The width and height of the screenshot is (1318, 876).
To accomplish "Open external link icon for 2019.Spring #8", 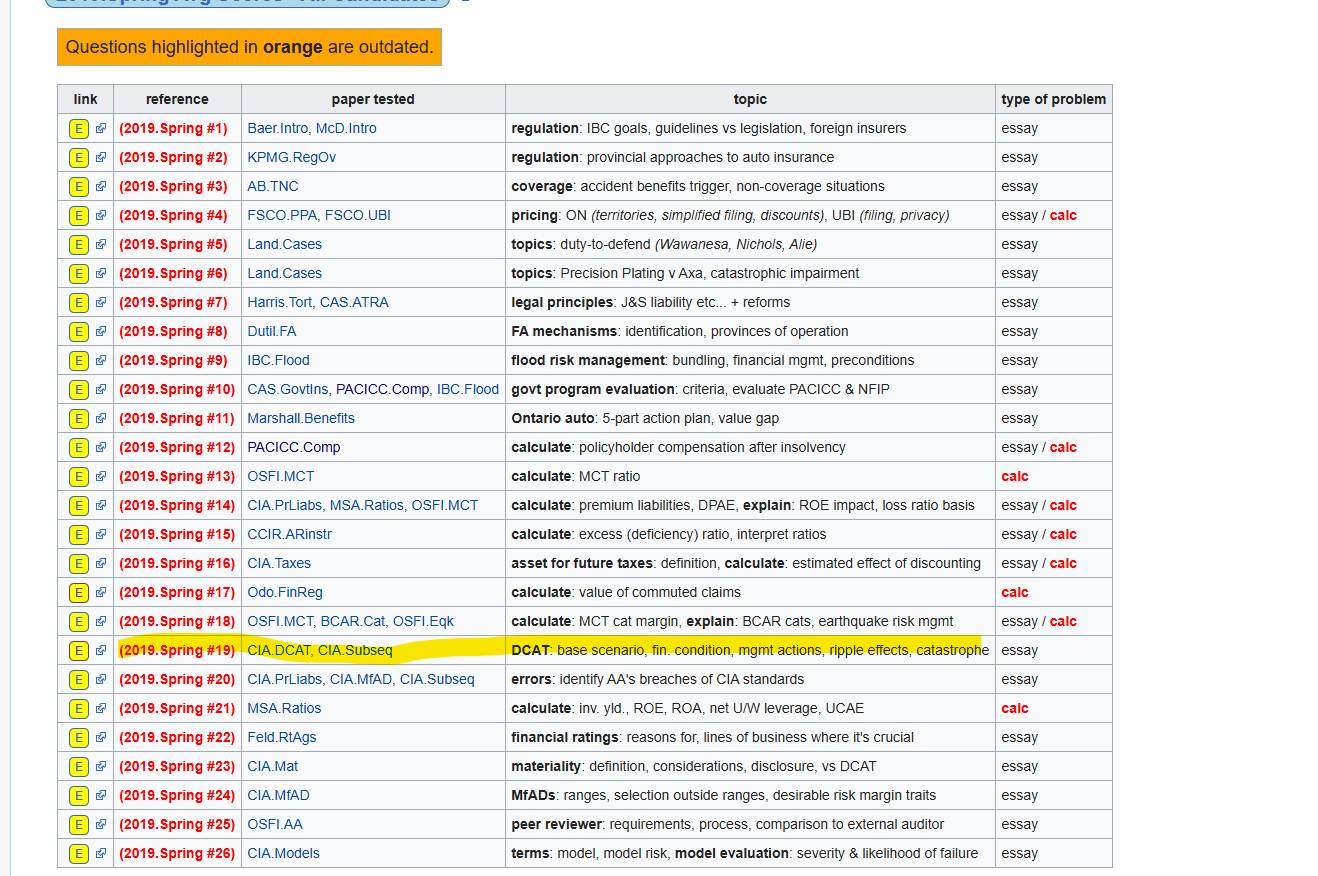I will (x=101, y=331).
